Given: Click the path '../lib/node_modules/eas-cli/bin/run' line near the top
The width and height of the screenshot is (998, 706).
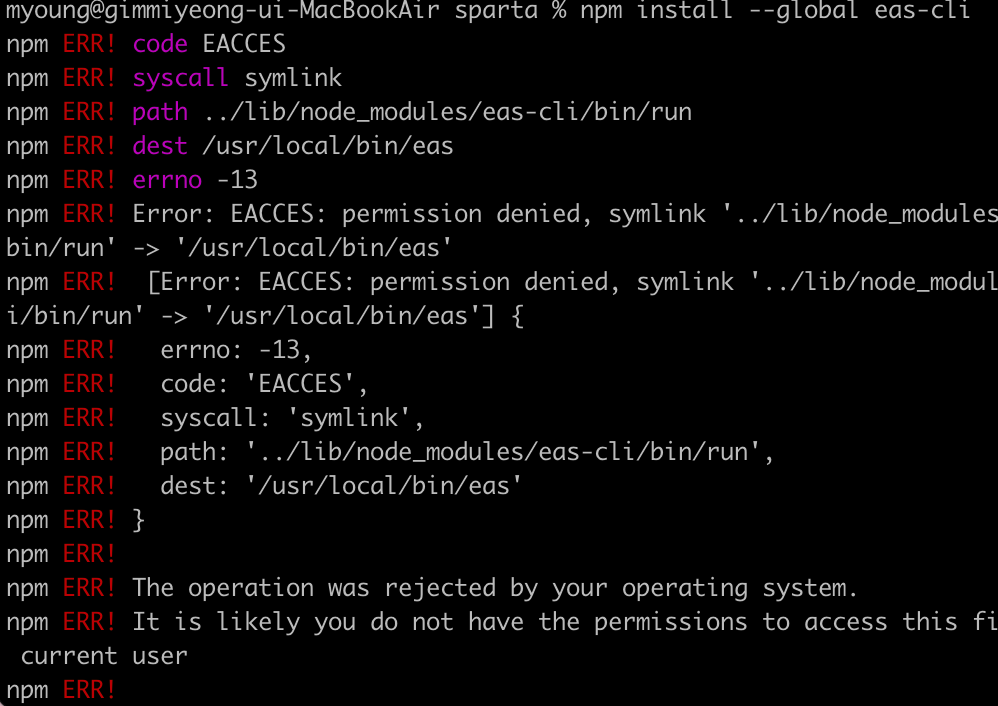Looking at the screenshot, I should point(349,112).
